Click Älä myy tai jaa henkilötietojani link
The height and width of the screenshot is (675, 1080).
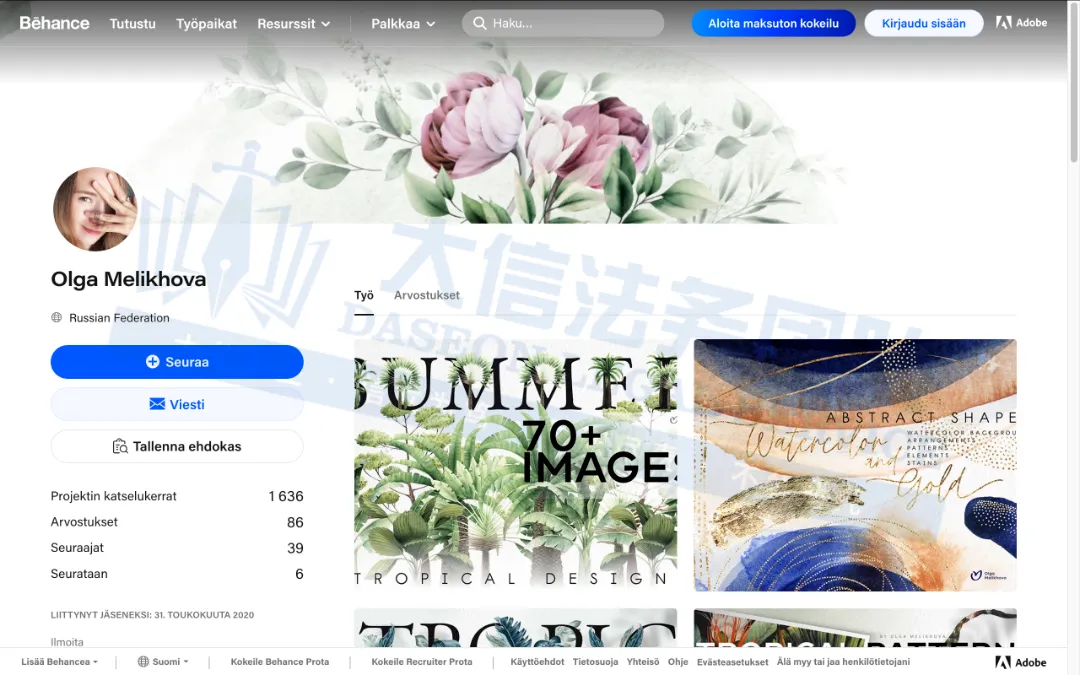843,661
